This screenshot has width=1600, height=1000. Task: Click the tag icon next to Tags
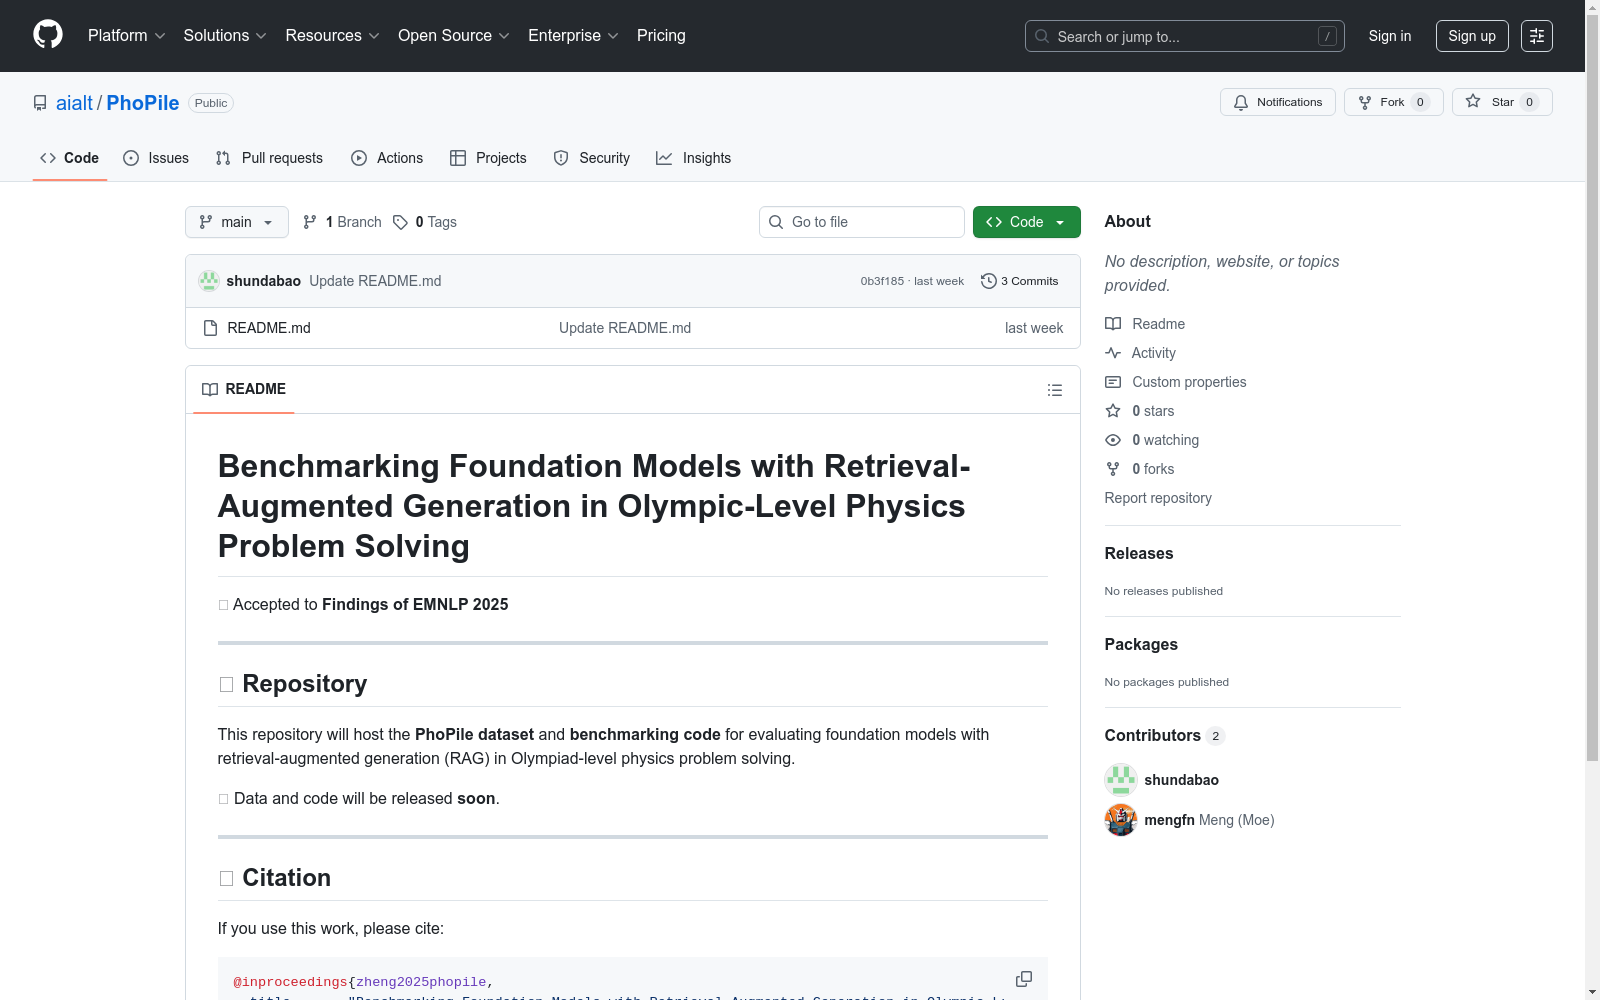(x=400, y=222)
